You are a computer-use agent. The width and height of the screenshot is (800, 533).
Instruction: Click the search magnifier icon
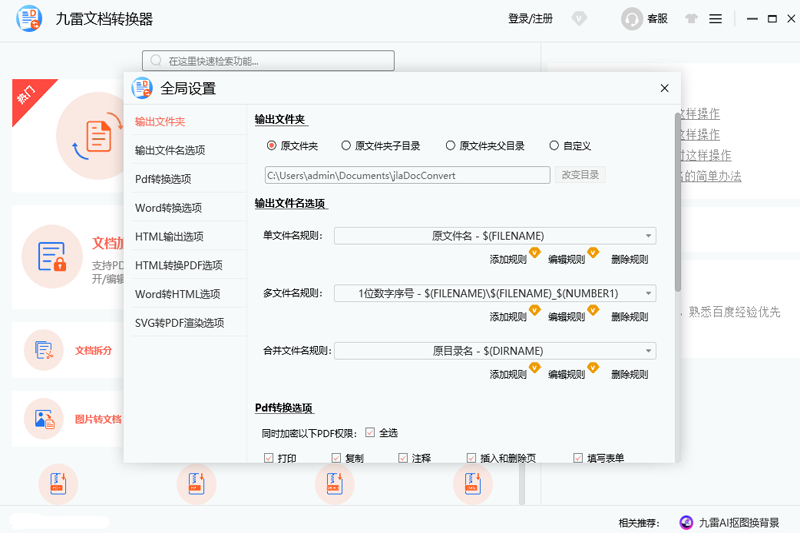156,61
